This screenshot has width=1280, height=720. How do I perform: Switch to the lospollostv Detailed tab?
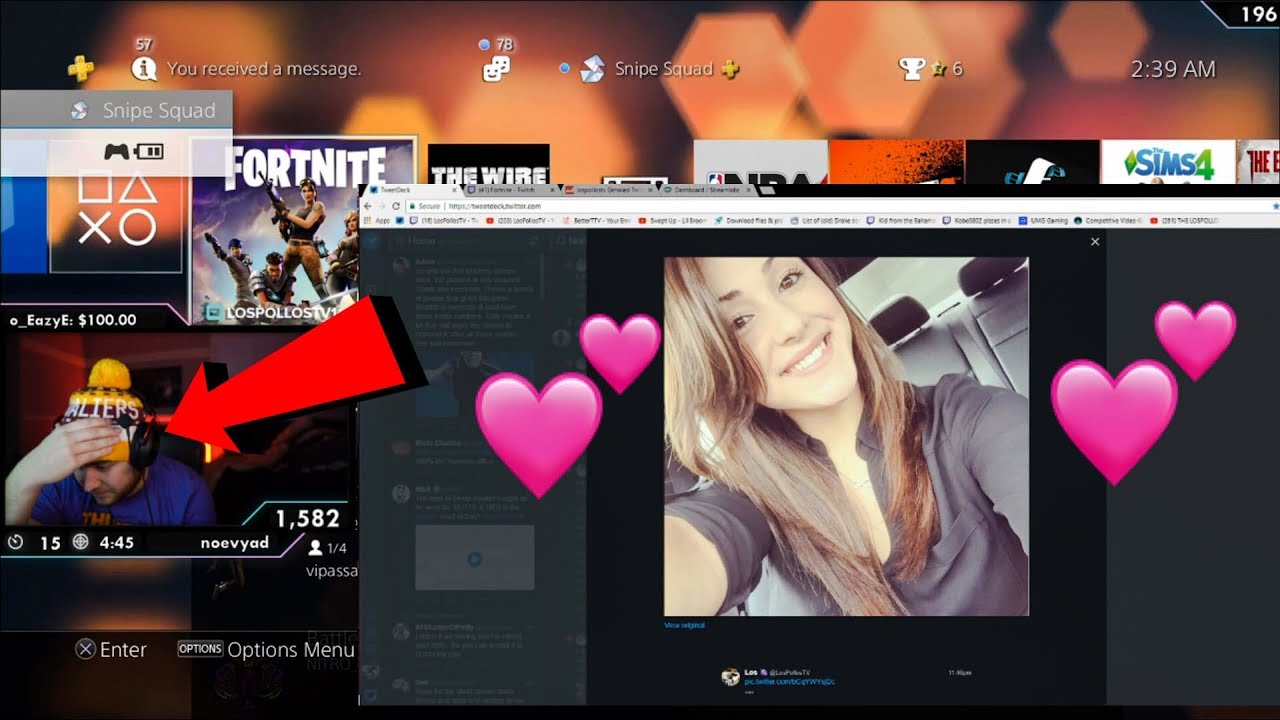(x=608, y=189)
